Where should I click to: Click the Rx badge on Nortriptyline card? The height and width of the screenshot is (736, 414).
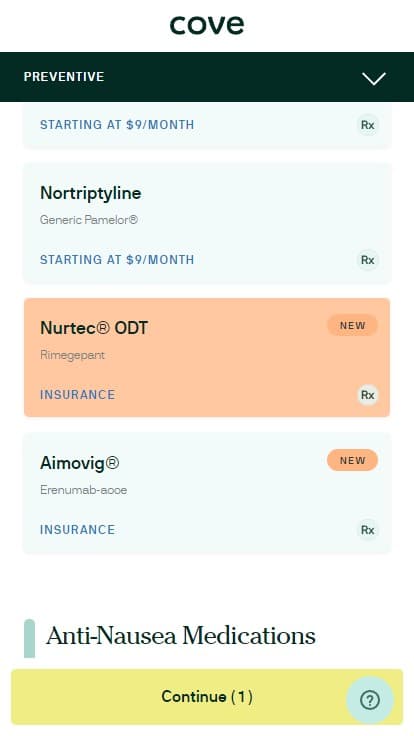pos(368,260)
